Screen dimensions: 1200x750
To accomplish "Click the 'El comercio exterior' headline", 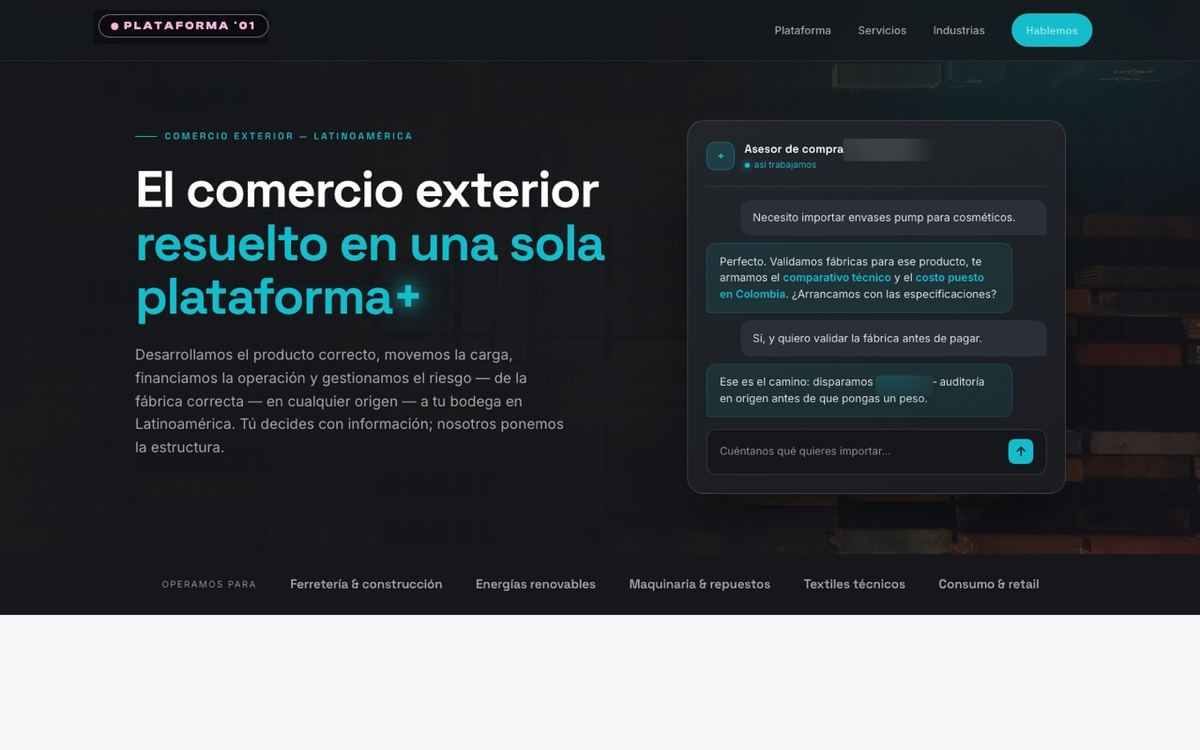I will pos(367,190).
